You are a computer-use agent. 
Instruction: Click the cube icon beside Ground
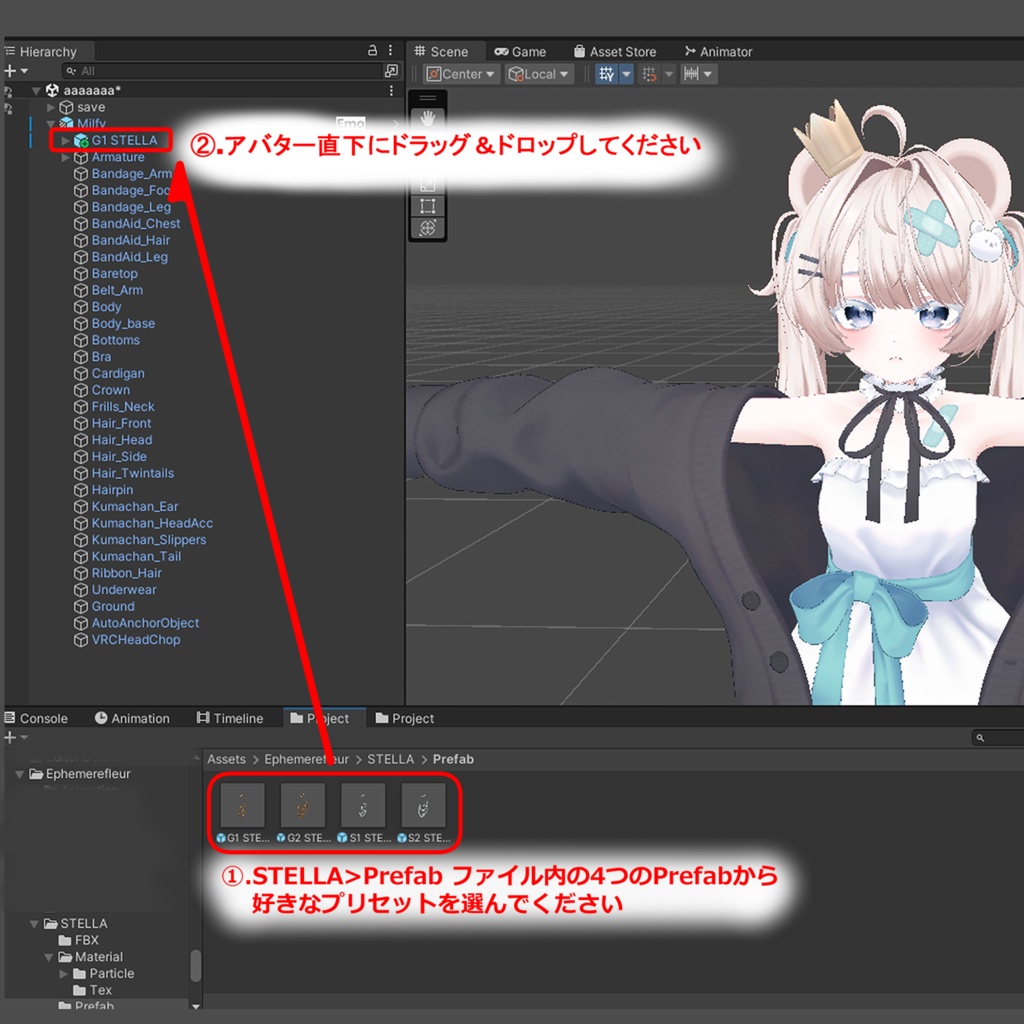81,606
